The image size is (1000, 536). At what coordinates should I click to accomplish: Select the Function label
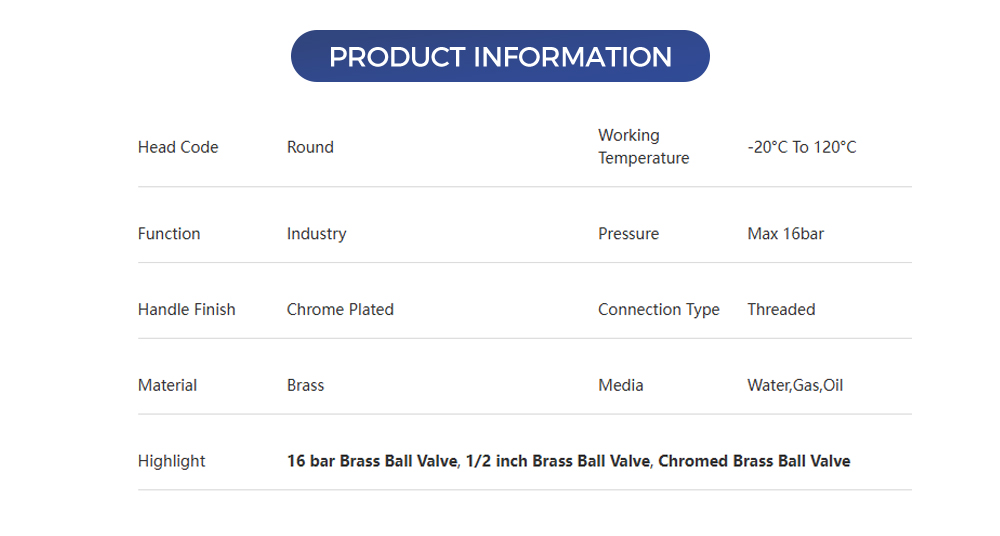tap(169, 234)
